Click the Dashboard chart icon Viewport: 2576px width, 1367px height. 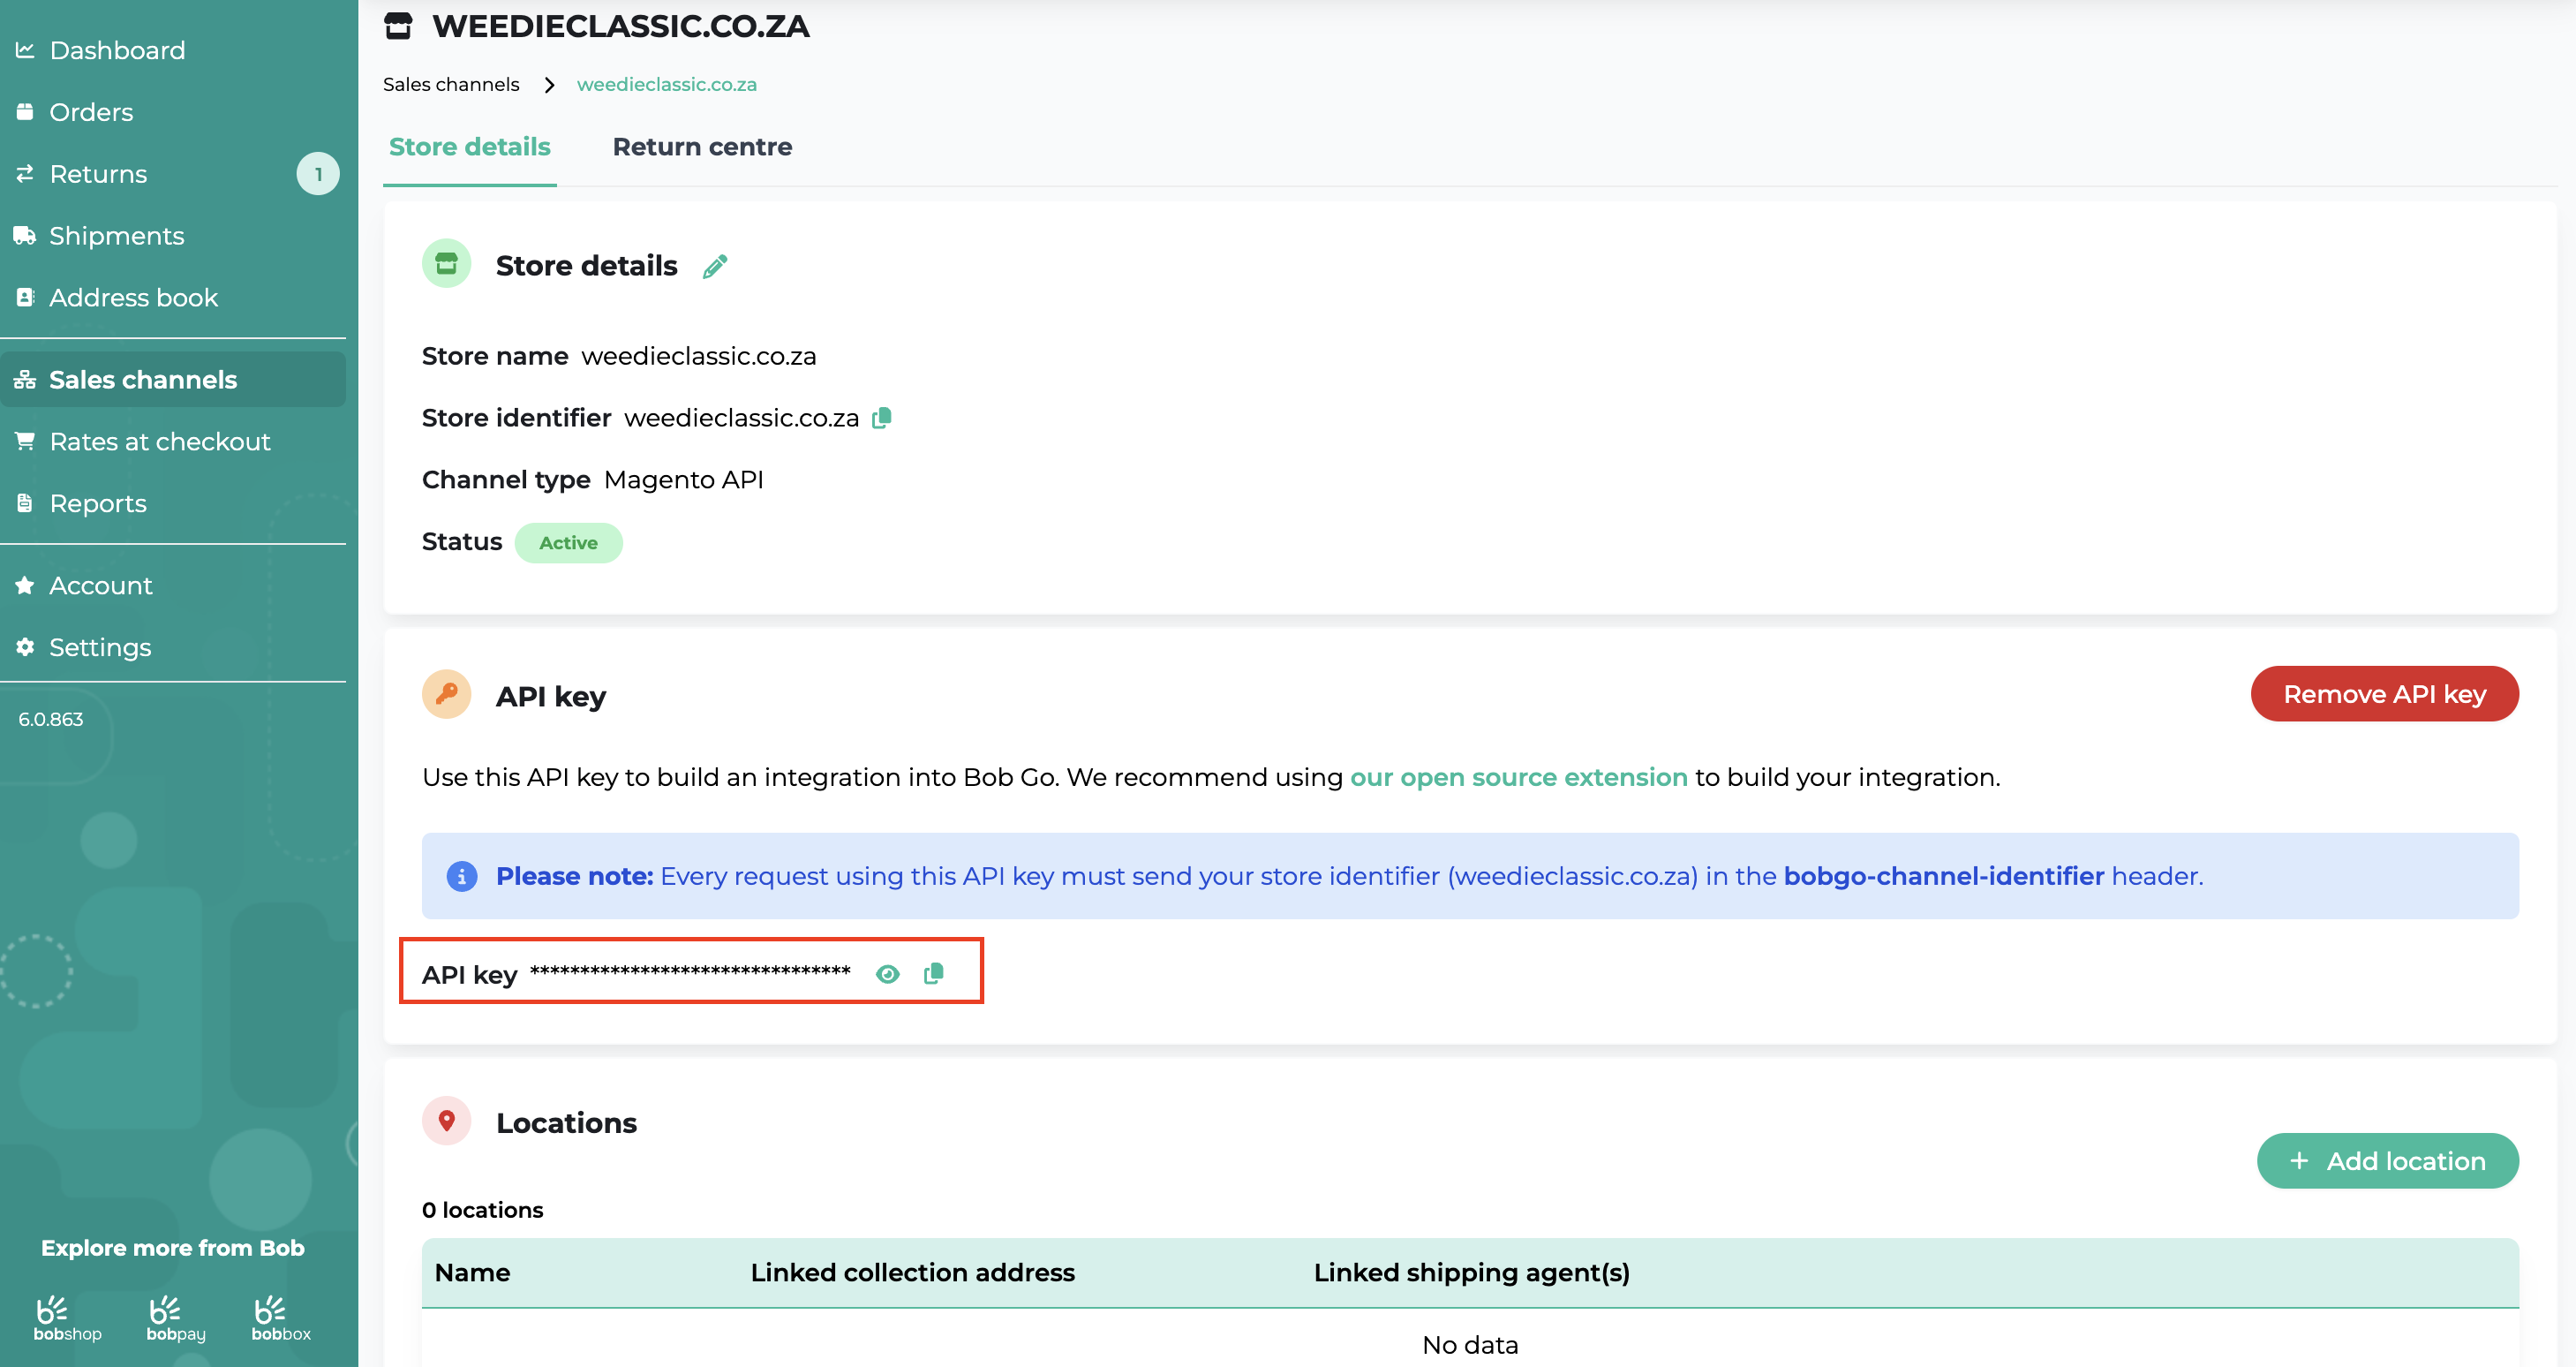point(25,50)
